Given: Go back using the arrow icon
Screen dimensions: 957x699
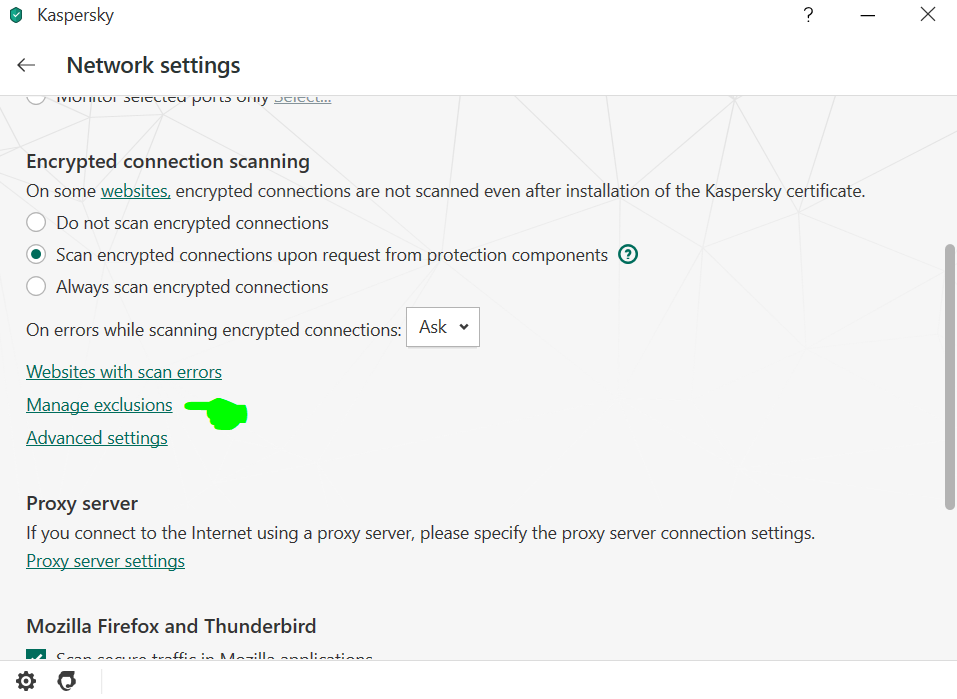Looking at the screenshot, I should [26, 65].
